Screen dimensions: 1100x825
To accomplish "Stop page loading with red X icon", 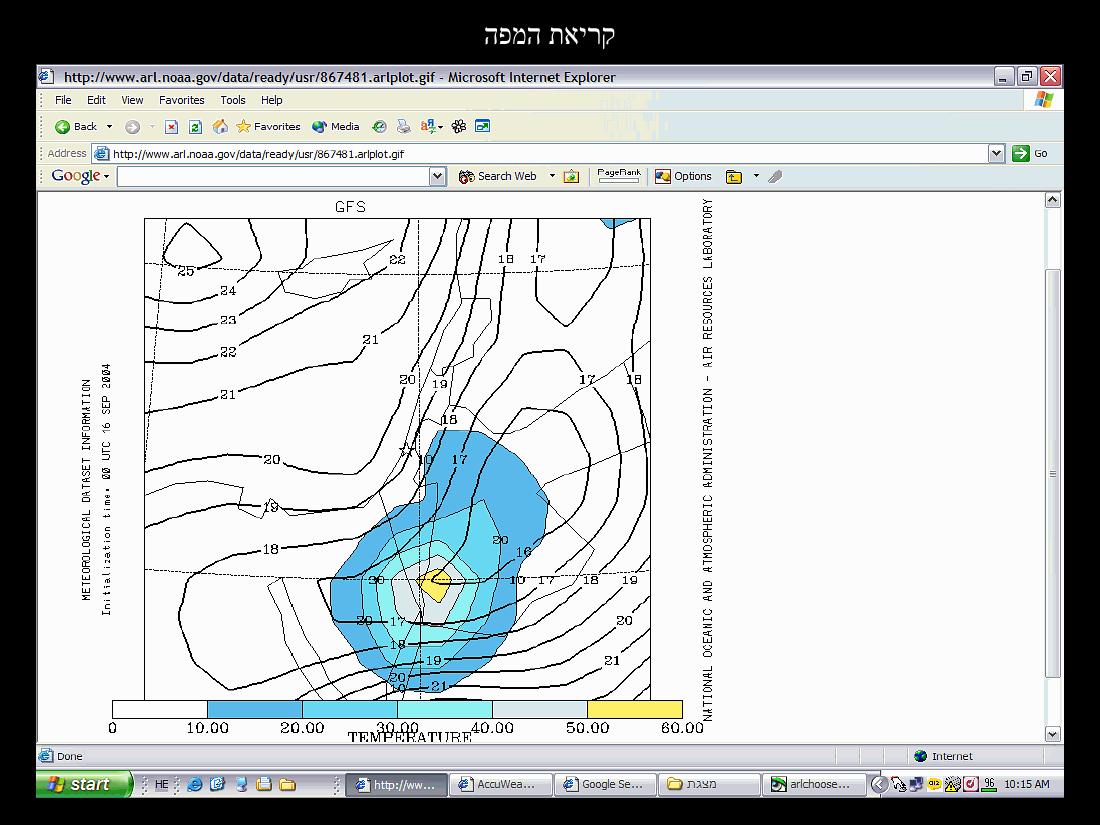I will click(x=171, y=127).
